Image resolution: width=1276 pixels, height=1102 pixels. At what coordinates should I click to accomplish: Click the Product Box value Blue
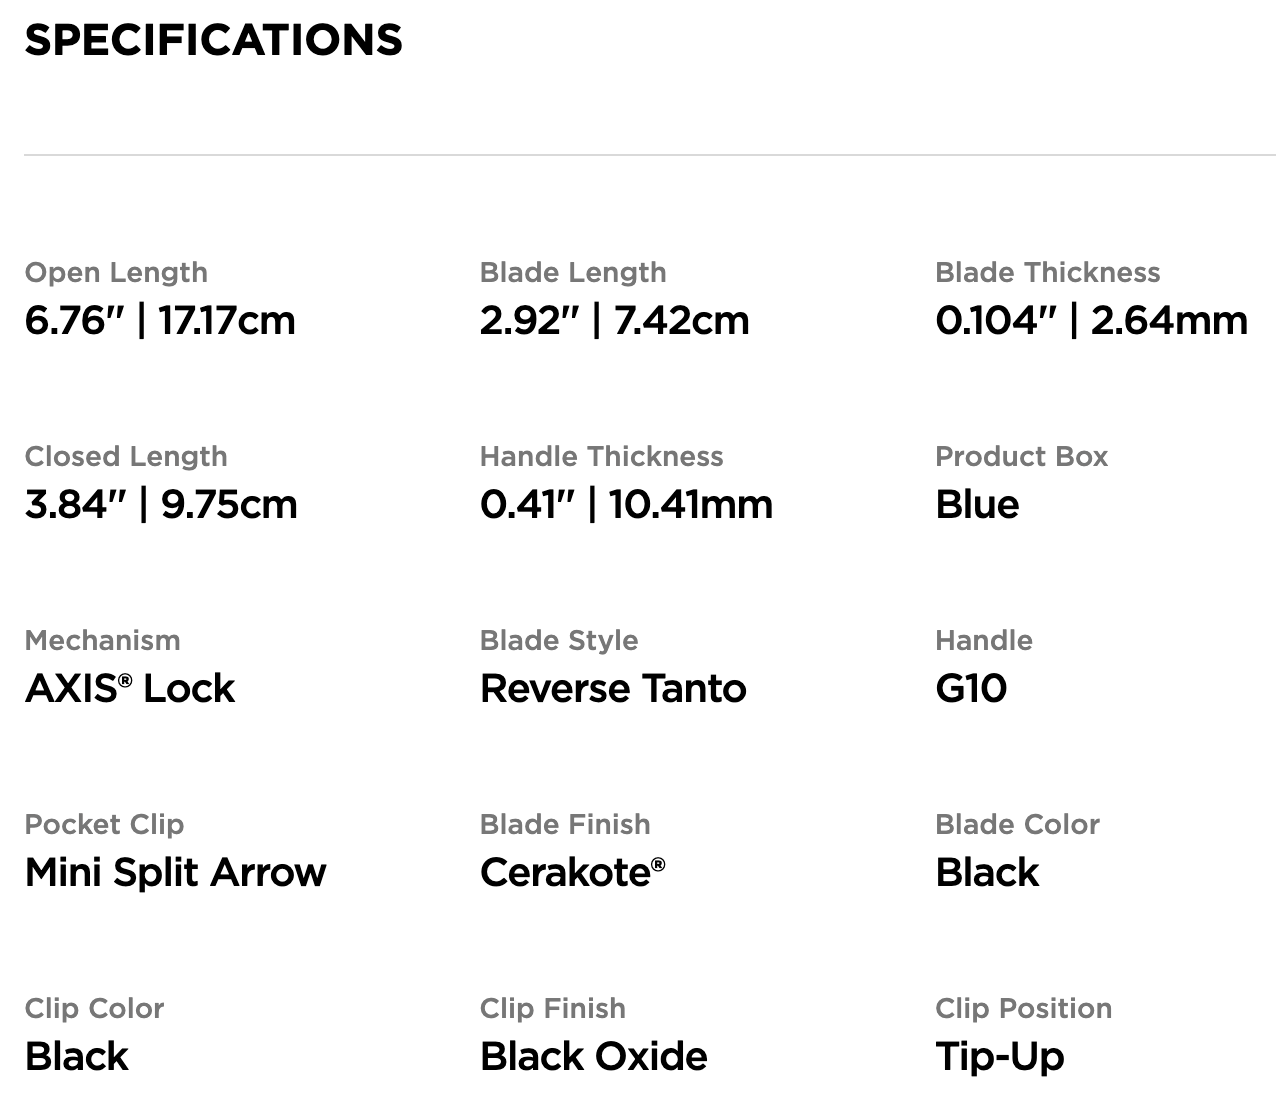[977, 505]
